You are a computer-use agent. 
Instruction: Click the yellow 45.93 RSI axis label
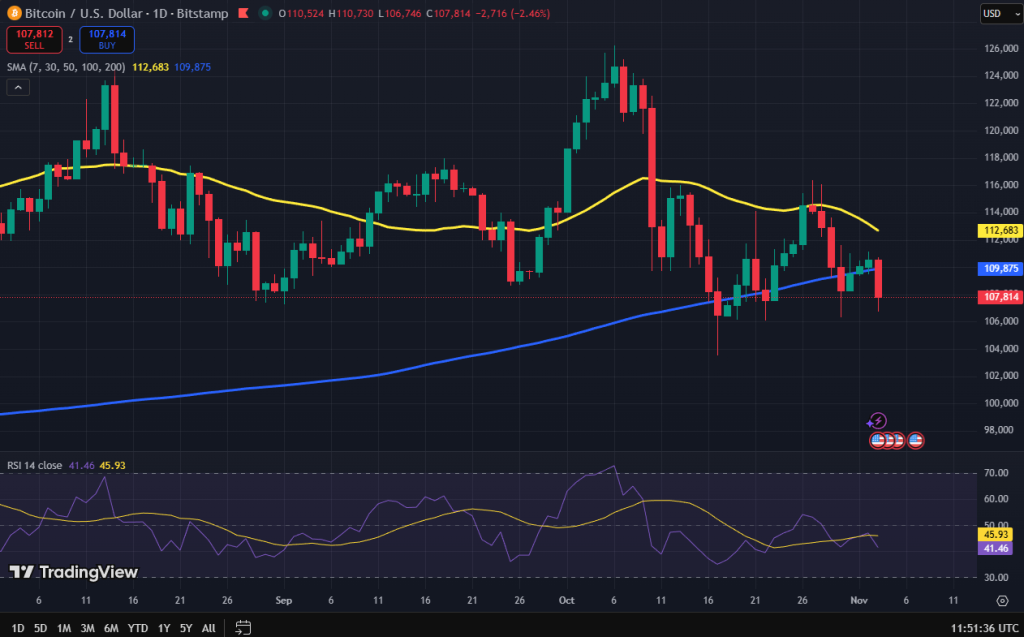coord(996,534)
